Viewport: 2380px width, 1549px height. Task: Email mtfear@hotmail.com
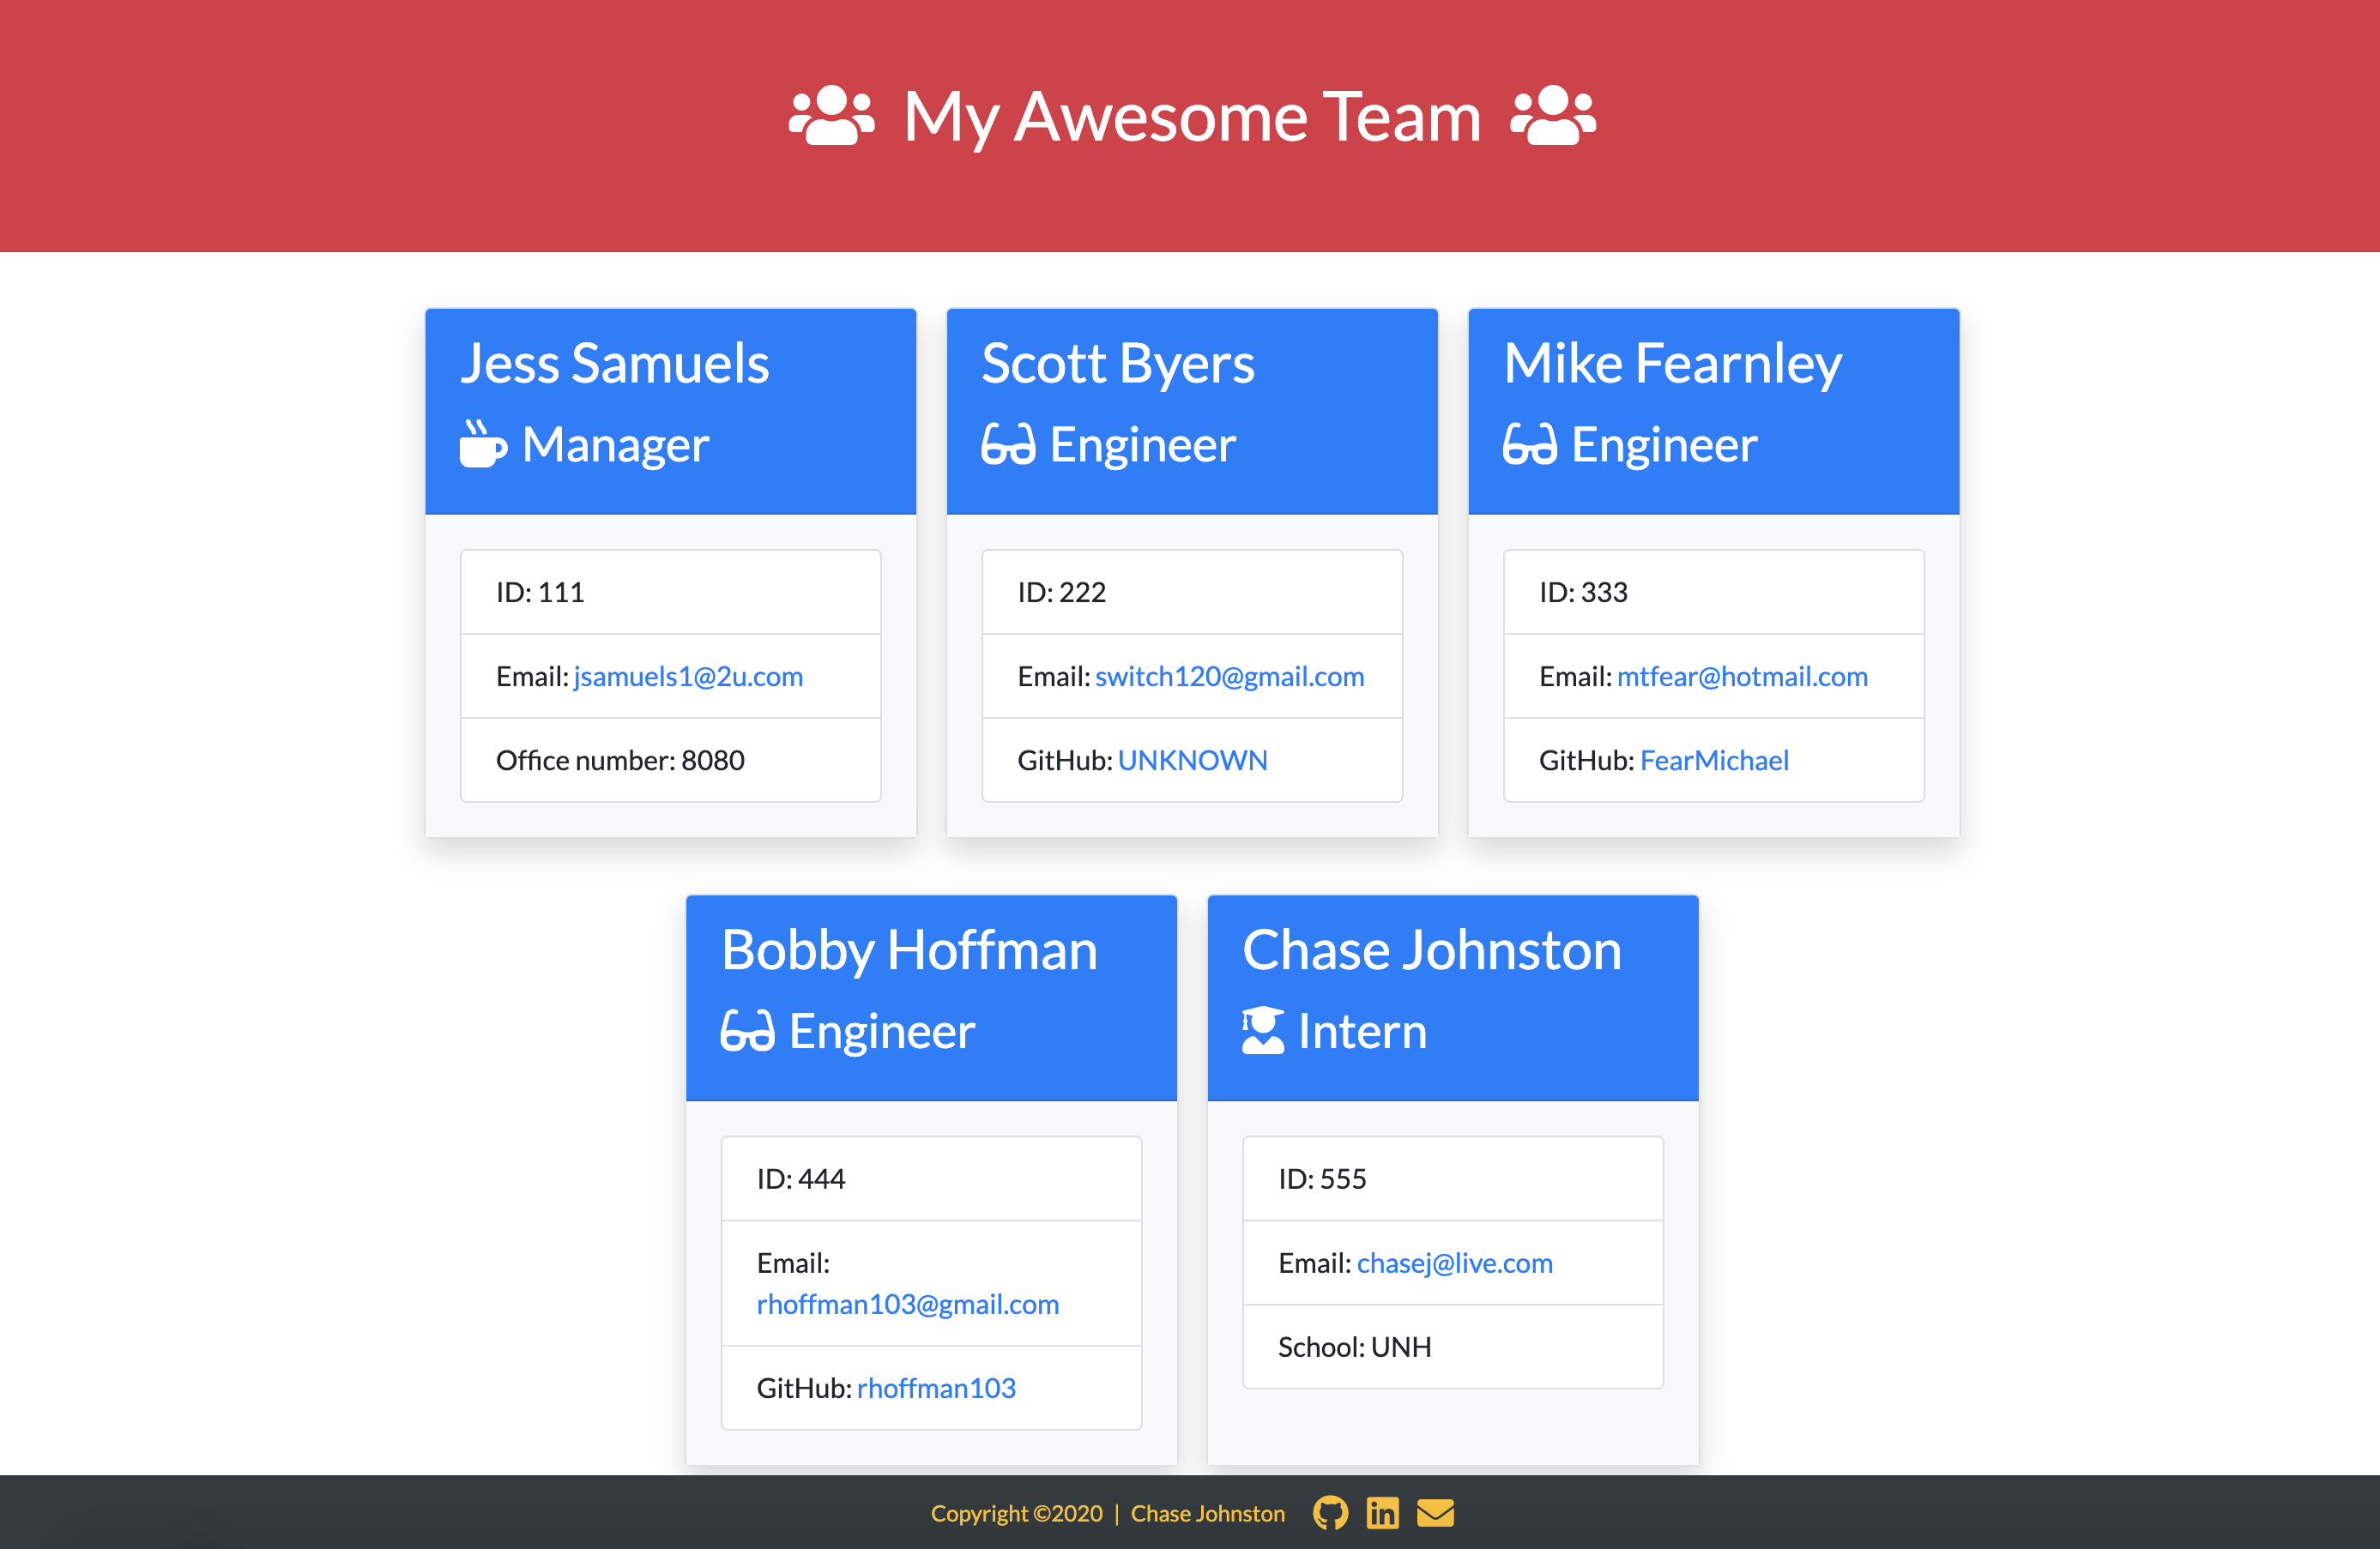(x=1742, y=676)
